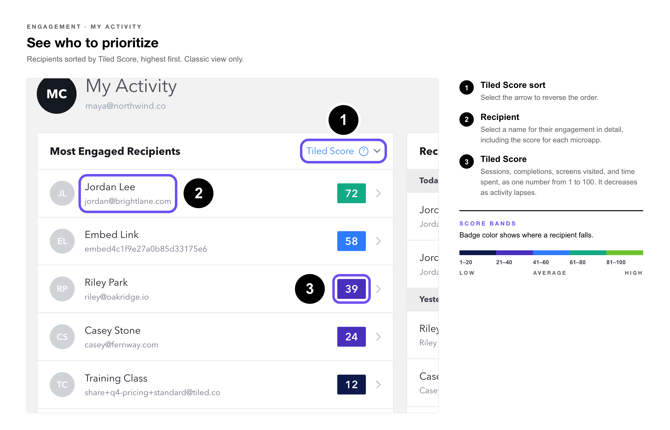Click the 72 score badge
Image resolution: width=670 pixels, height=430 pixels.
tap(351, 193)
